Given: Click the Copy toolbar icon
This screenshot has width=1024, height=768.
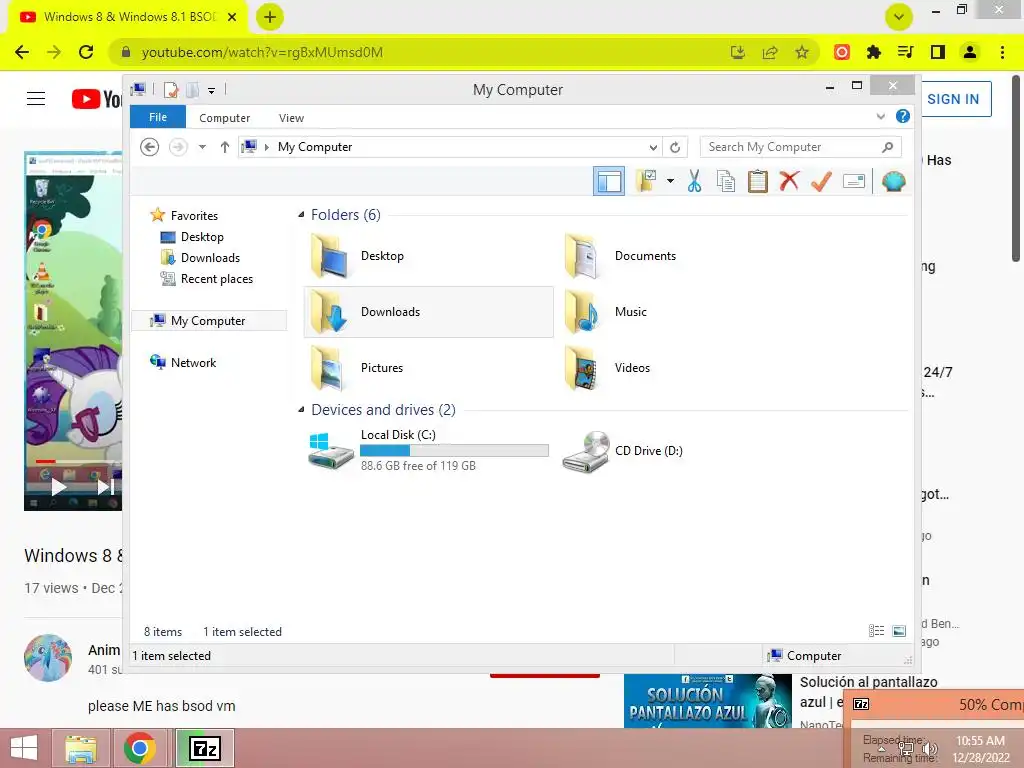Looking at the screenshot, I should point(726,181).
